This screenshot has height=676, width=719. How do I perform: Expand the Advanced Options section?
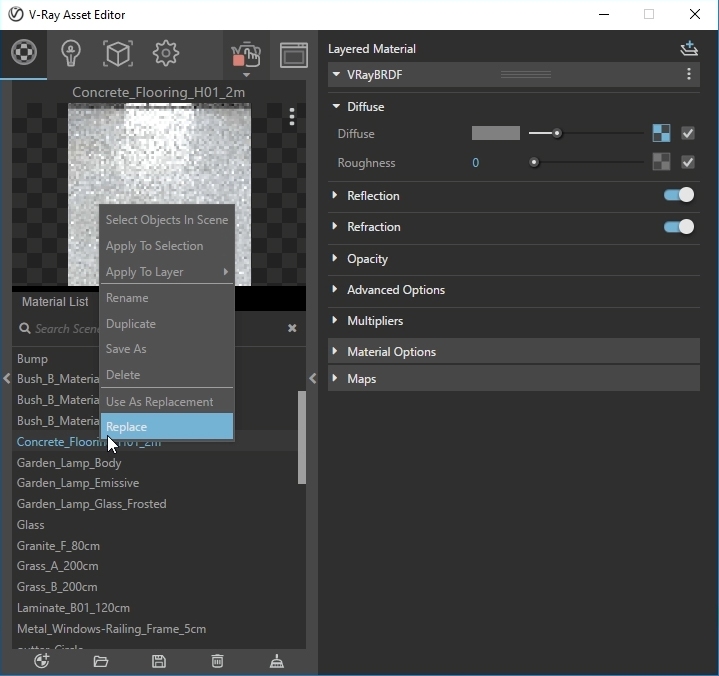395,290
